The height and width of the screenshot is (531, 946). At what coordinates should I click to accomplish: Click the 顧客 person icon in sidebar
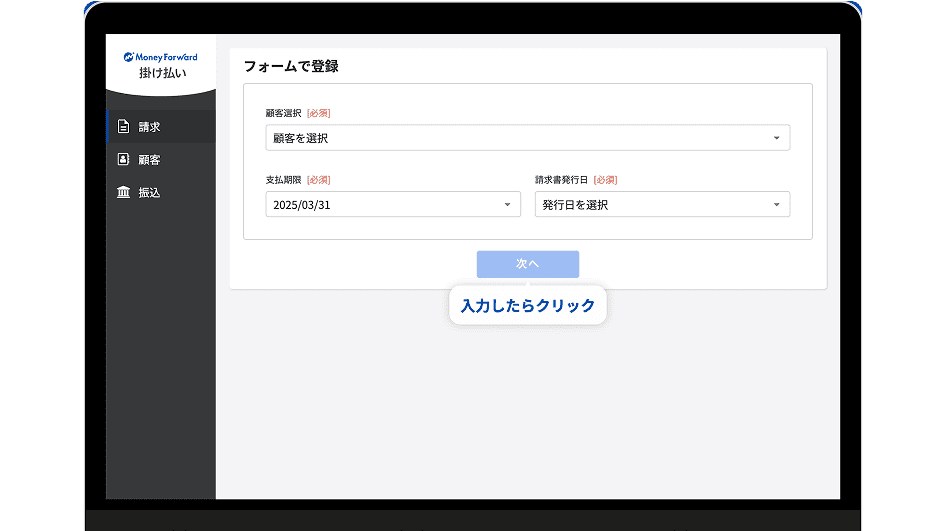click(x=123, y=159)
